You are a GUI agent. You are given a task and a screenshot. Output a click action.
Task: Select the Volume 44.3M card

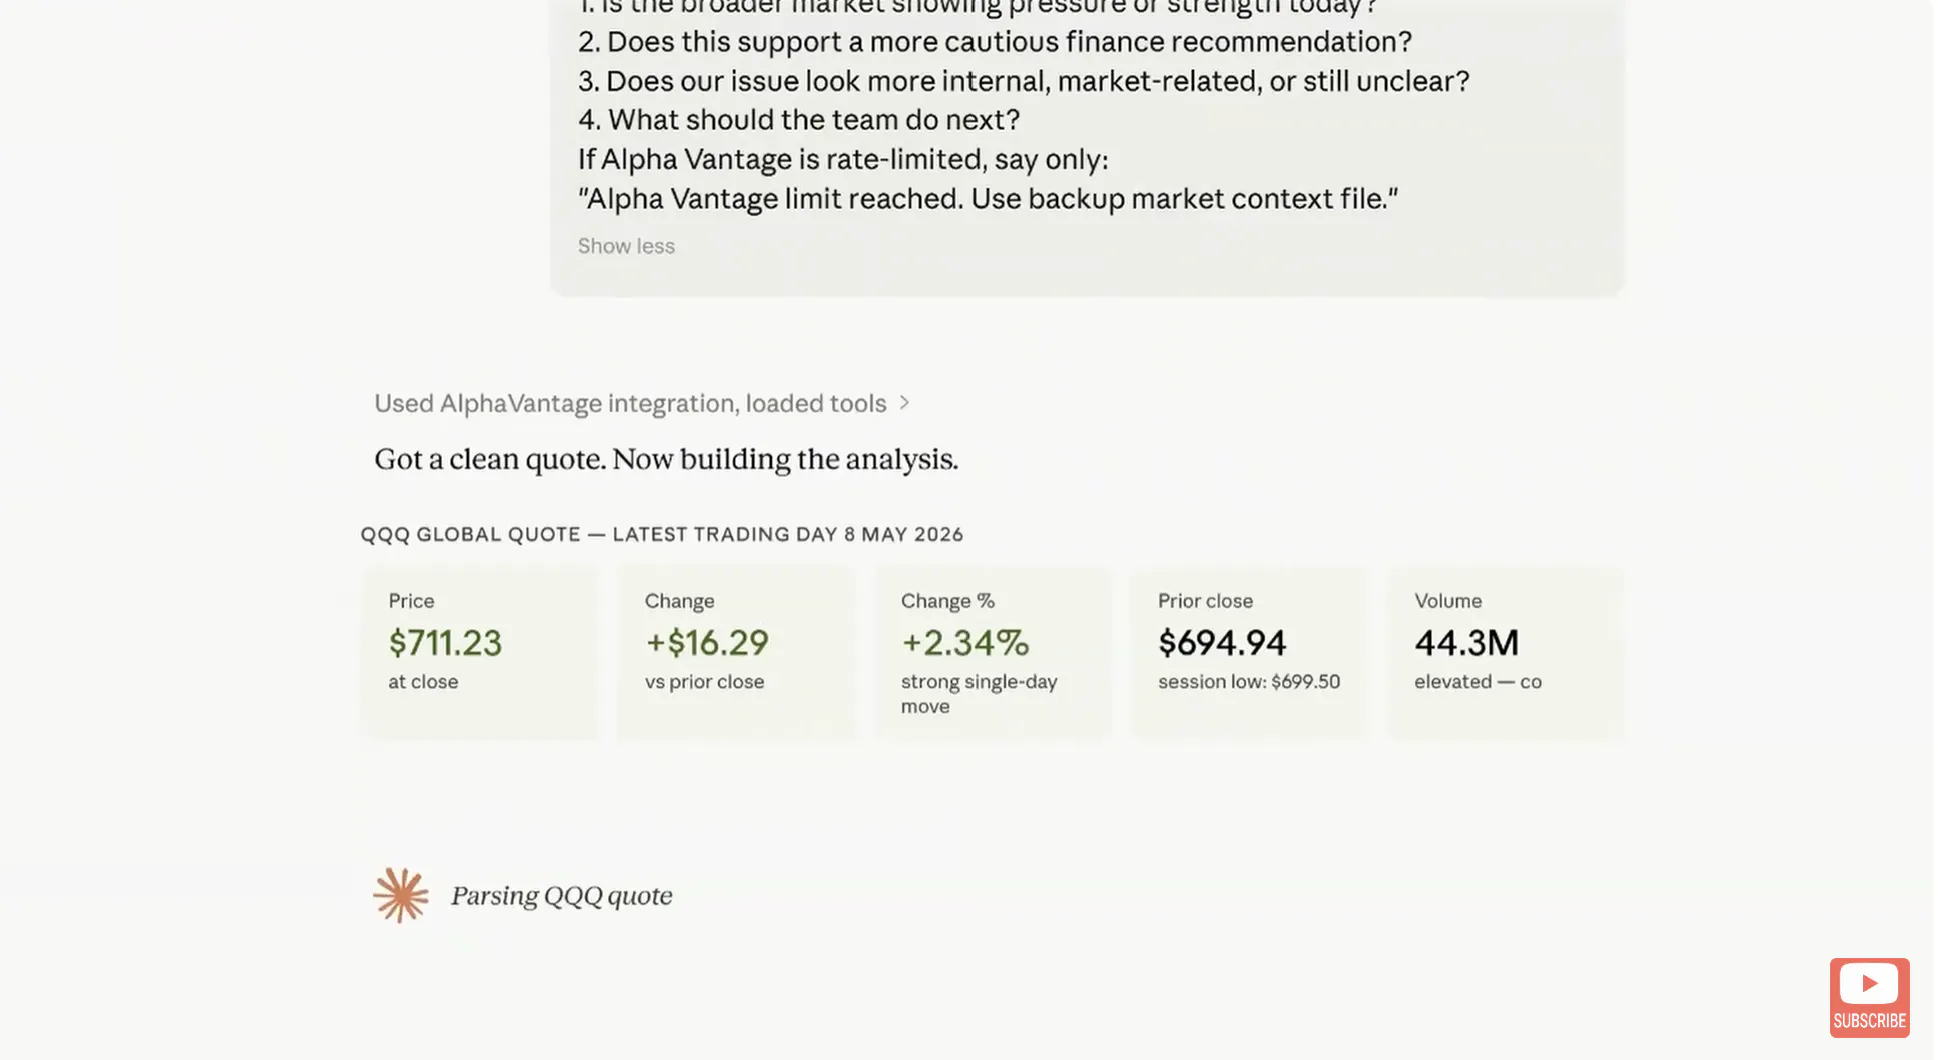(x=1506, y=652)
